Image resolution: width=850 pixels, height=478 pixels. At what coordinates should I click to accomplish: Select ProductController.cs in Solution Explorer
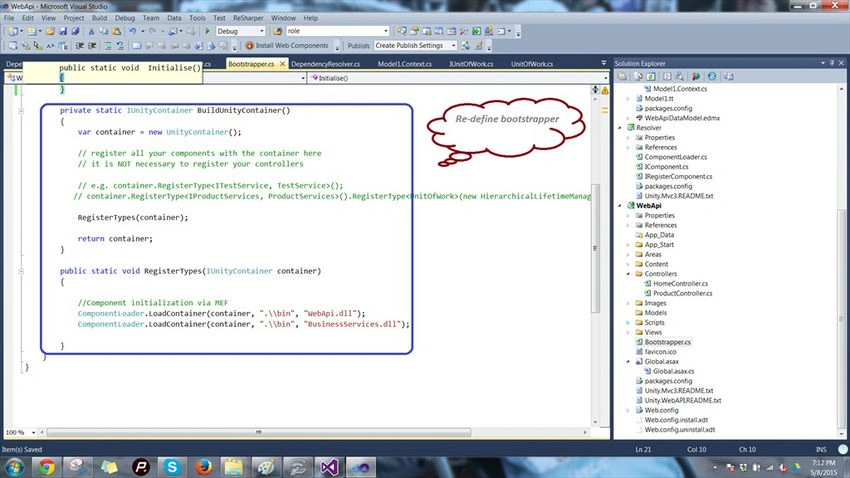pyautogui.click(x=682, y=293)
